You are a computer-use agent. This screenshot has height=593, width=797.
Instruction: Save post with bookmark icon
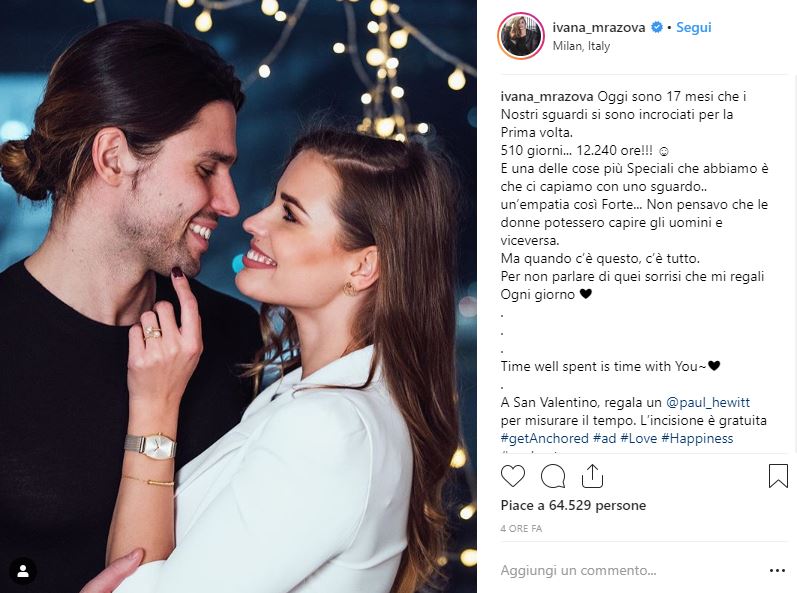tap(778, 476)
